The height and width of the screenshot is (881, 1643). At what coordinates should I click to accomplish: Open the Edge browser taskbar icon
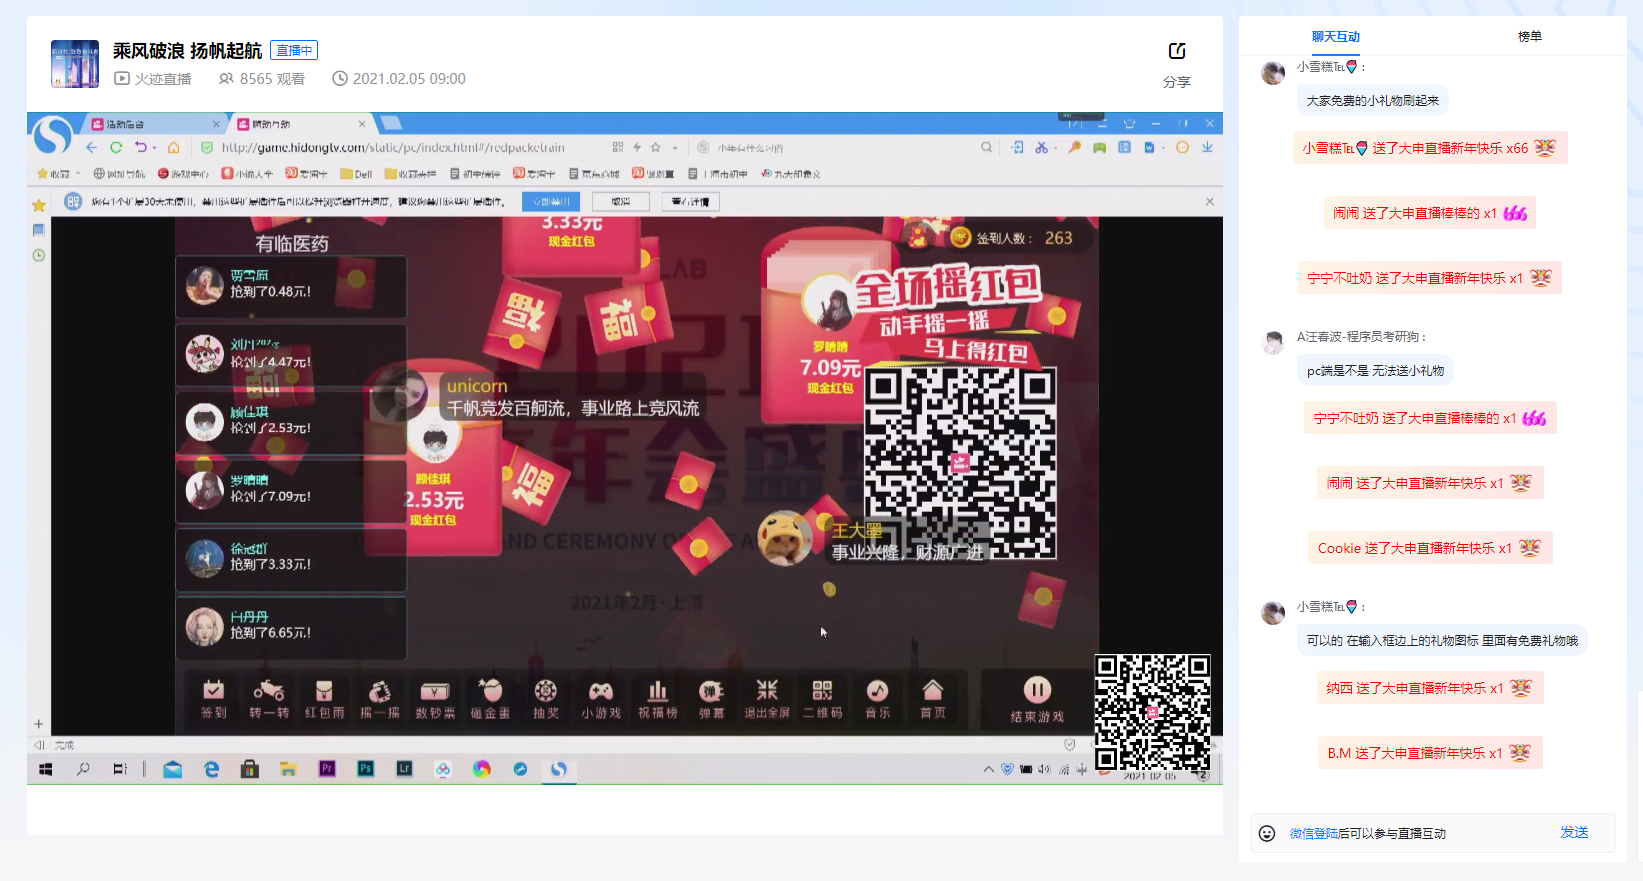coord(212,769)
